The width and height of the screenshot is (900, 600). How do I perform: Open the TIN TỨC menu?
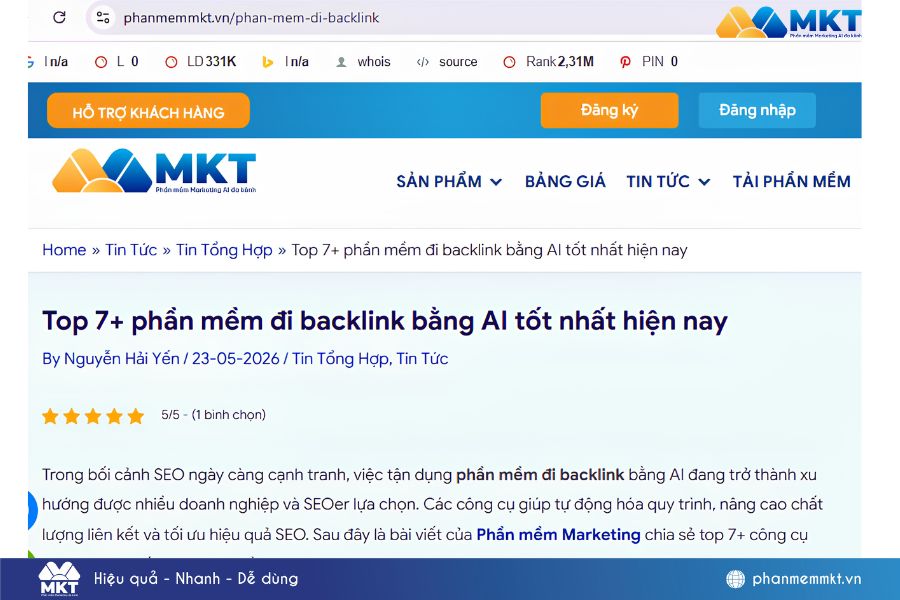[x=658, y=181]
